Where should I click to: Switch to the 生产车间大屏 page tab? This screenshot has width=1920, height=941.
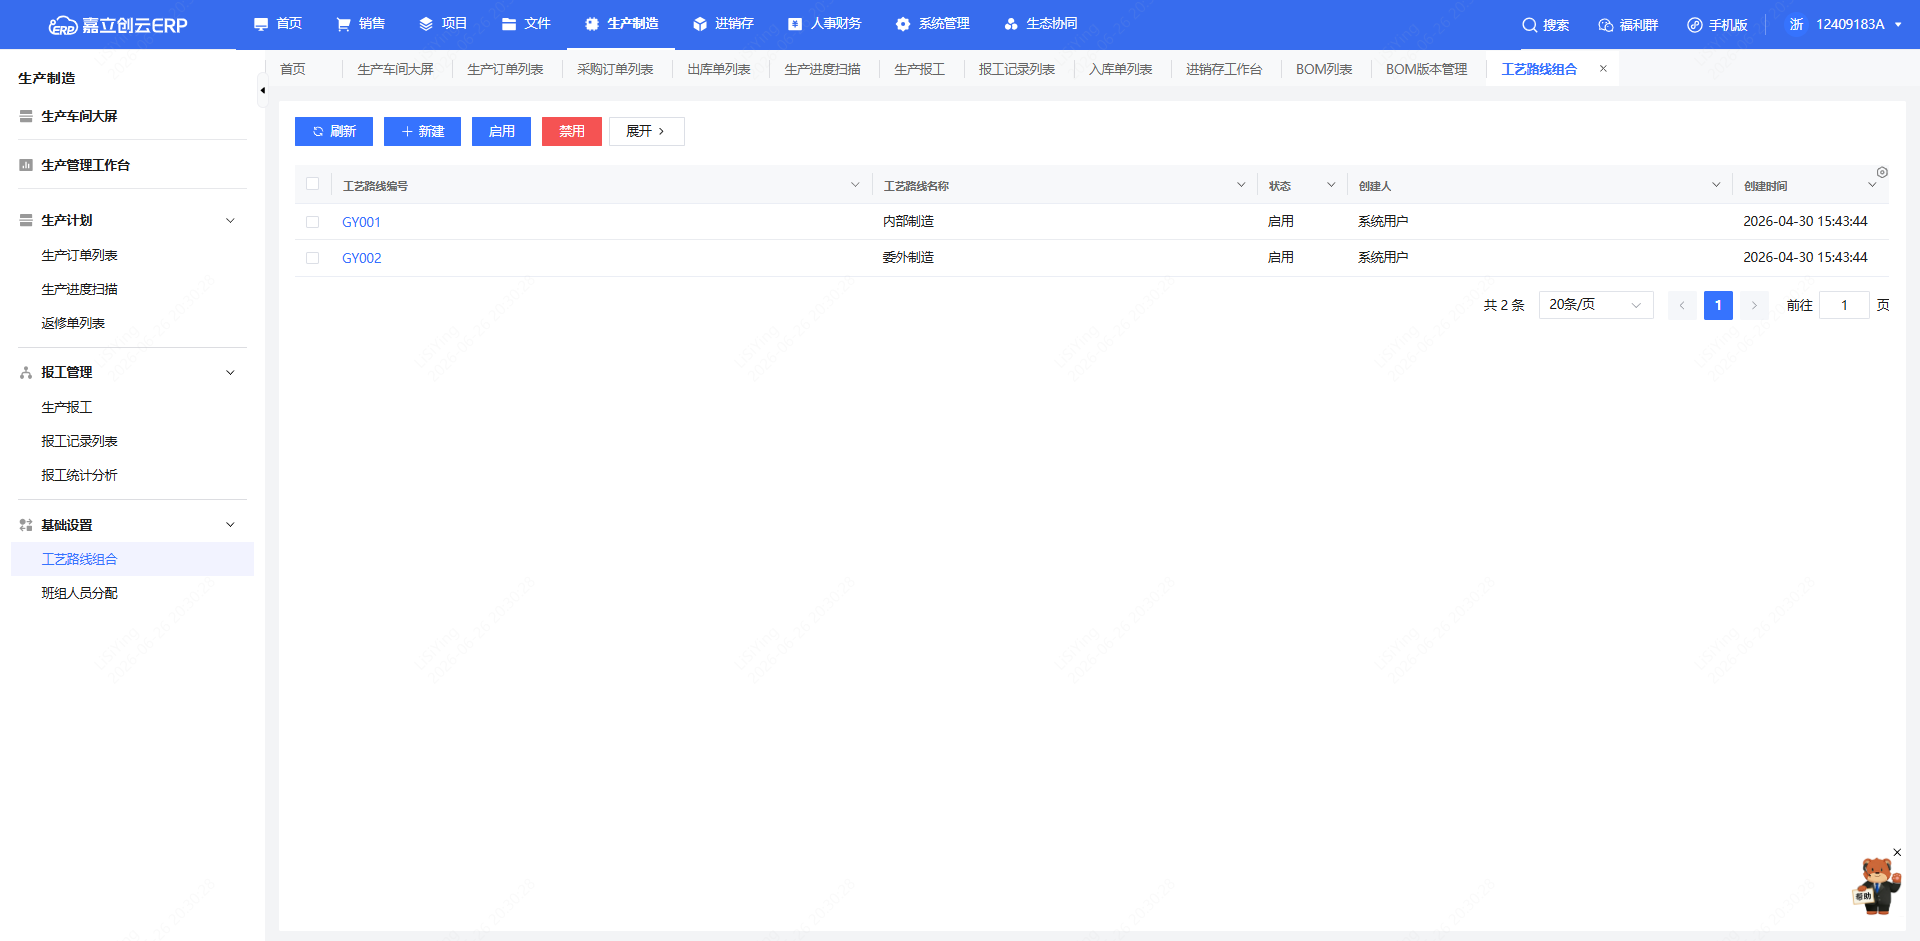(395, 69)
